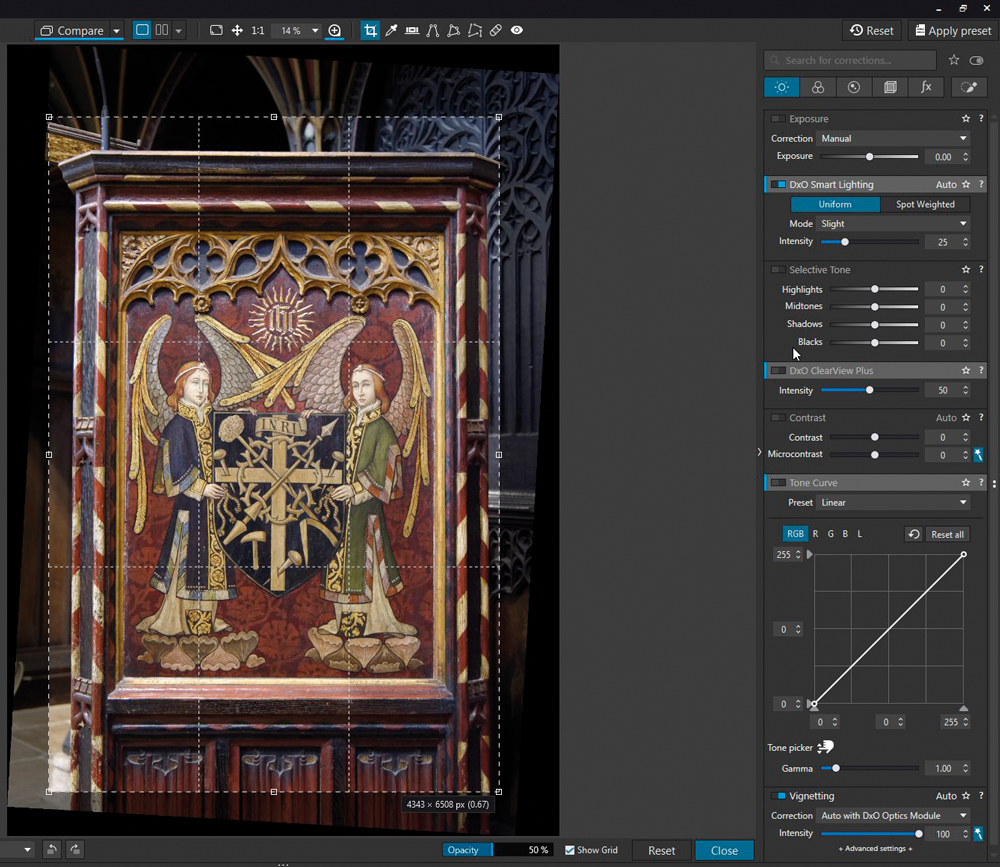This screenshot has height=867, width=1000.
Task: Click the Microcontrast magic wand
Action: [978, 455]
